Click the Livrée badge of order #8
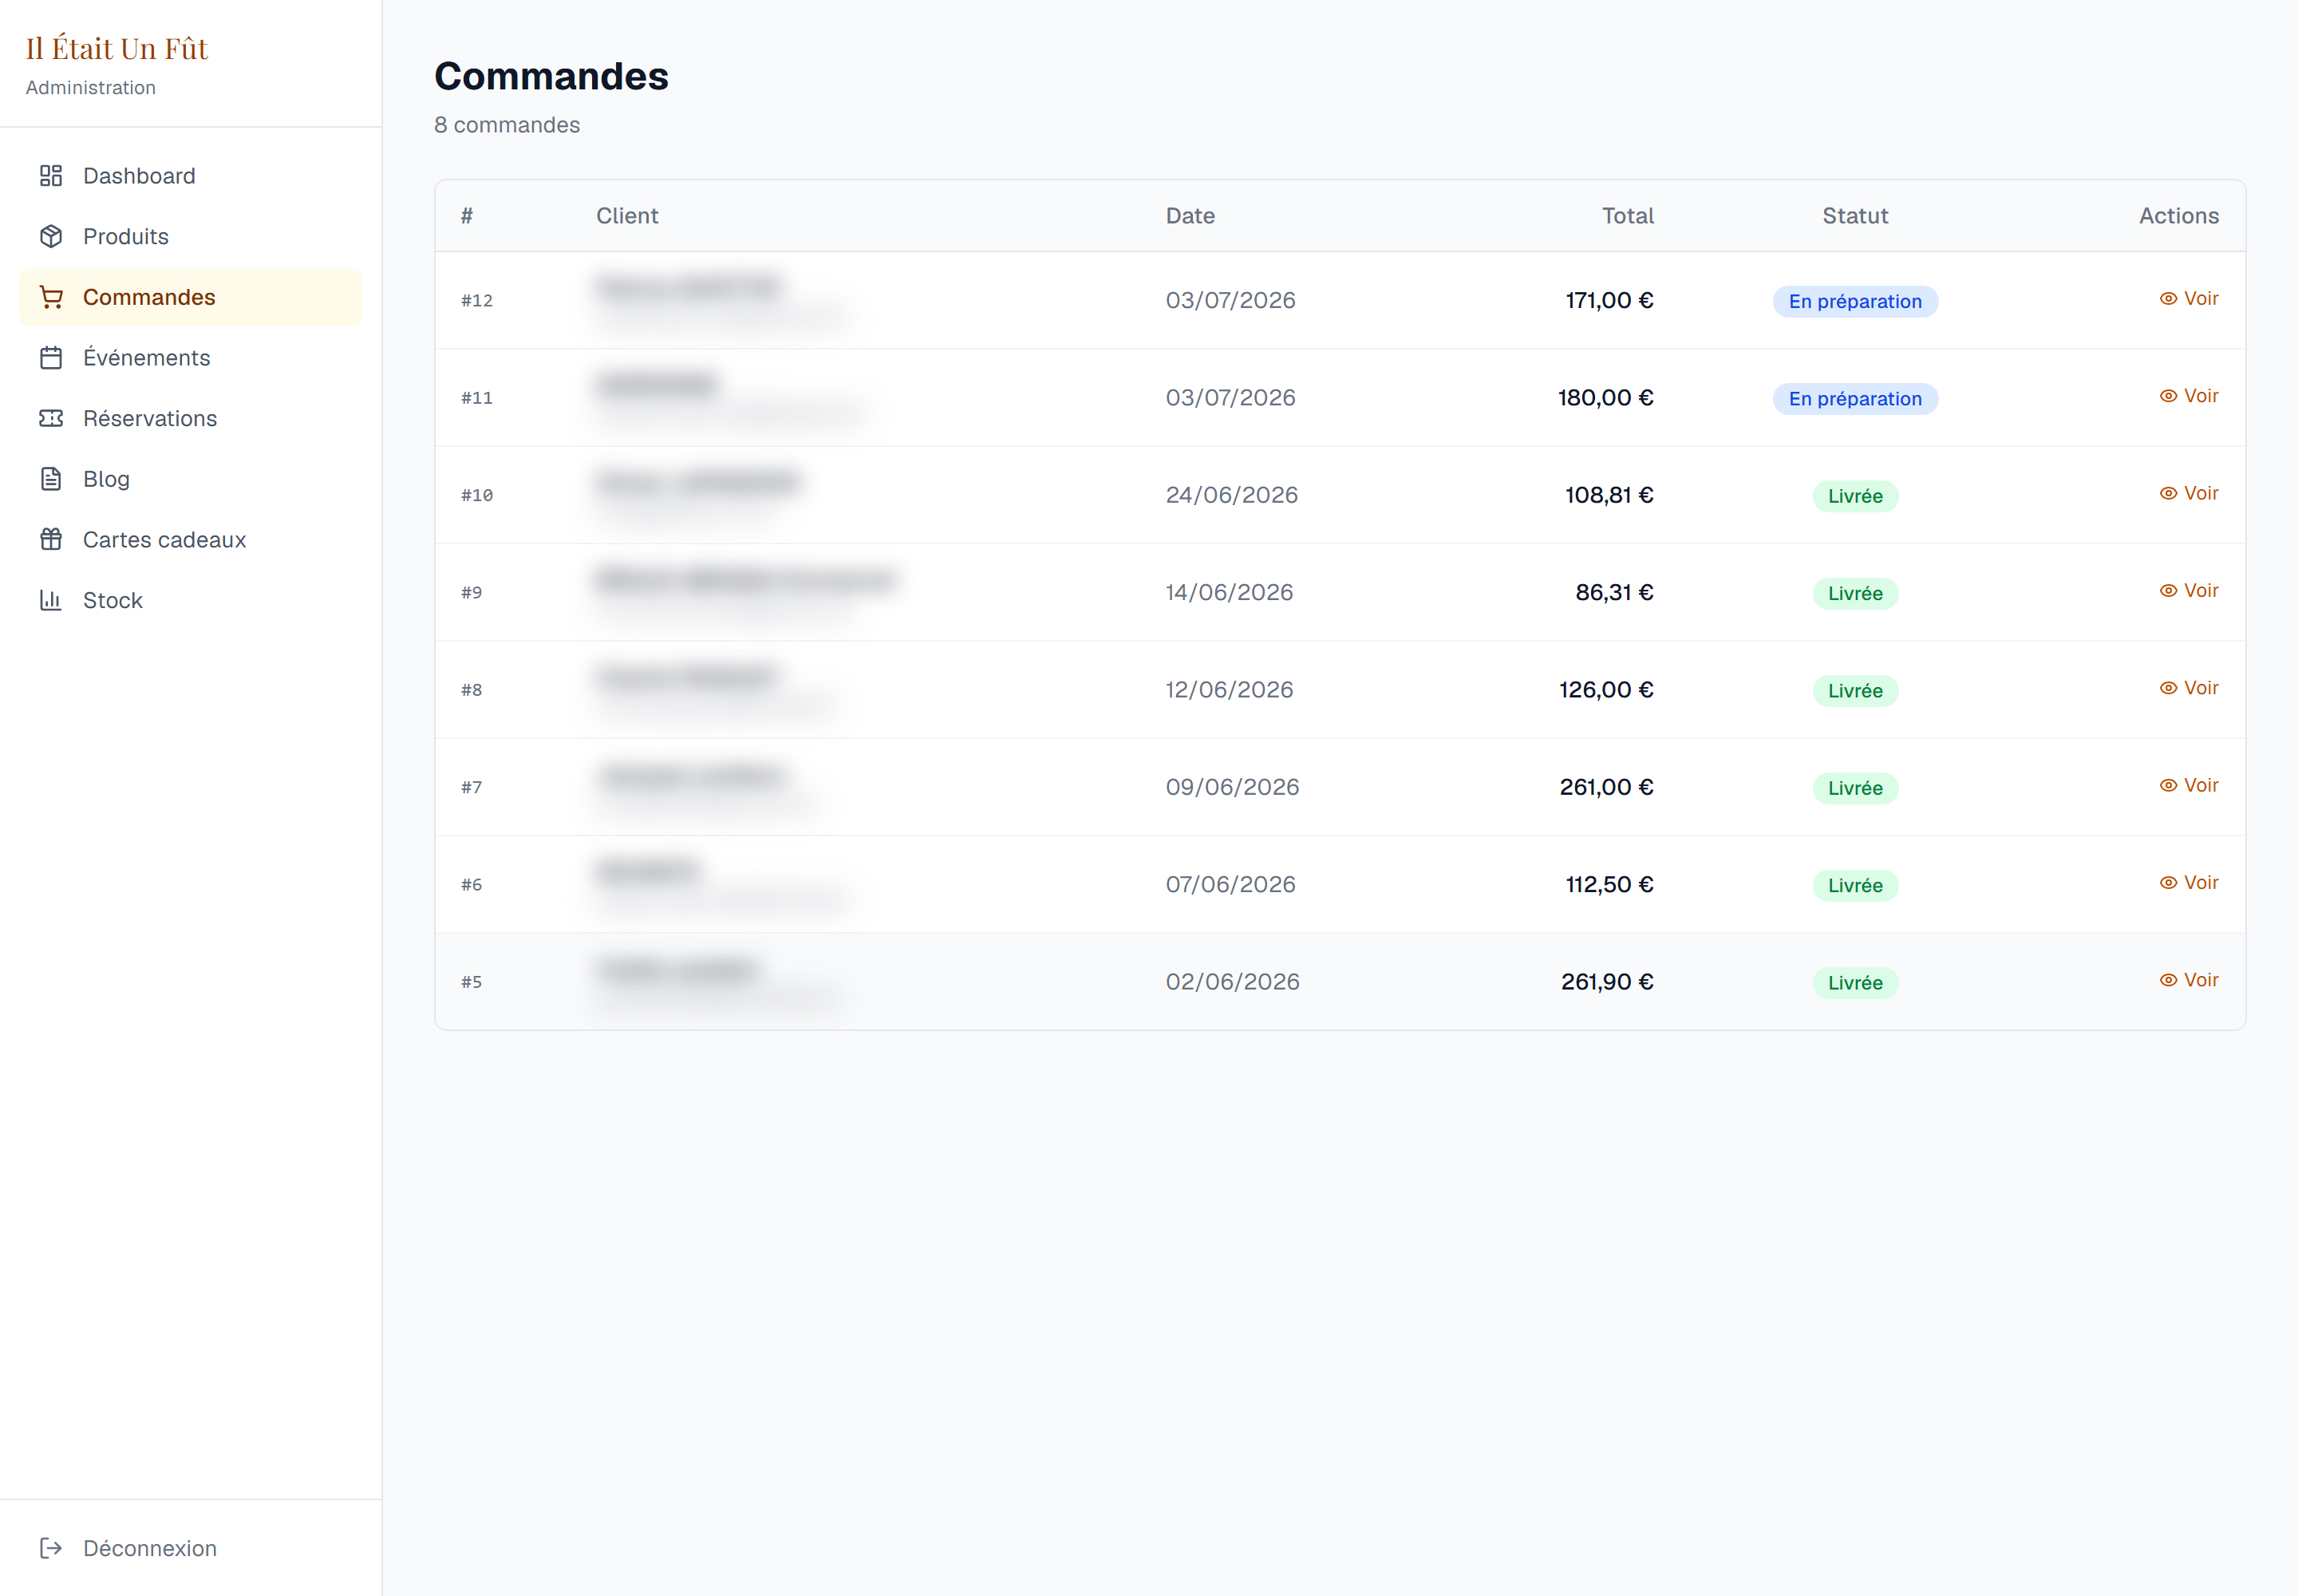This screenshot has height=1596, width=2298. point(1855,691)
